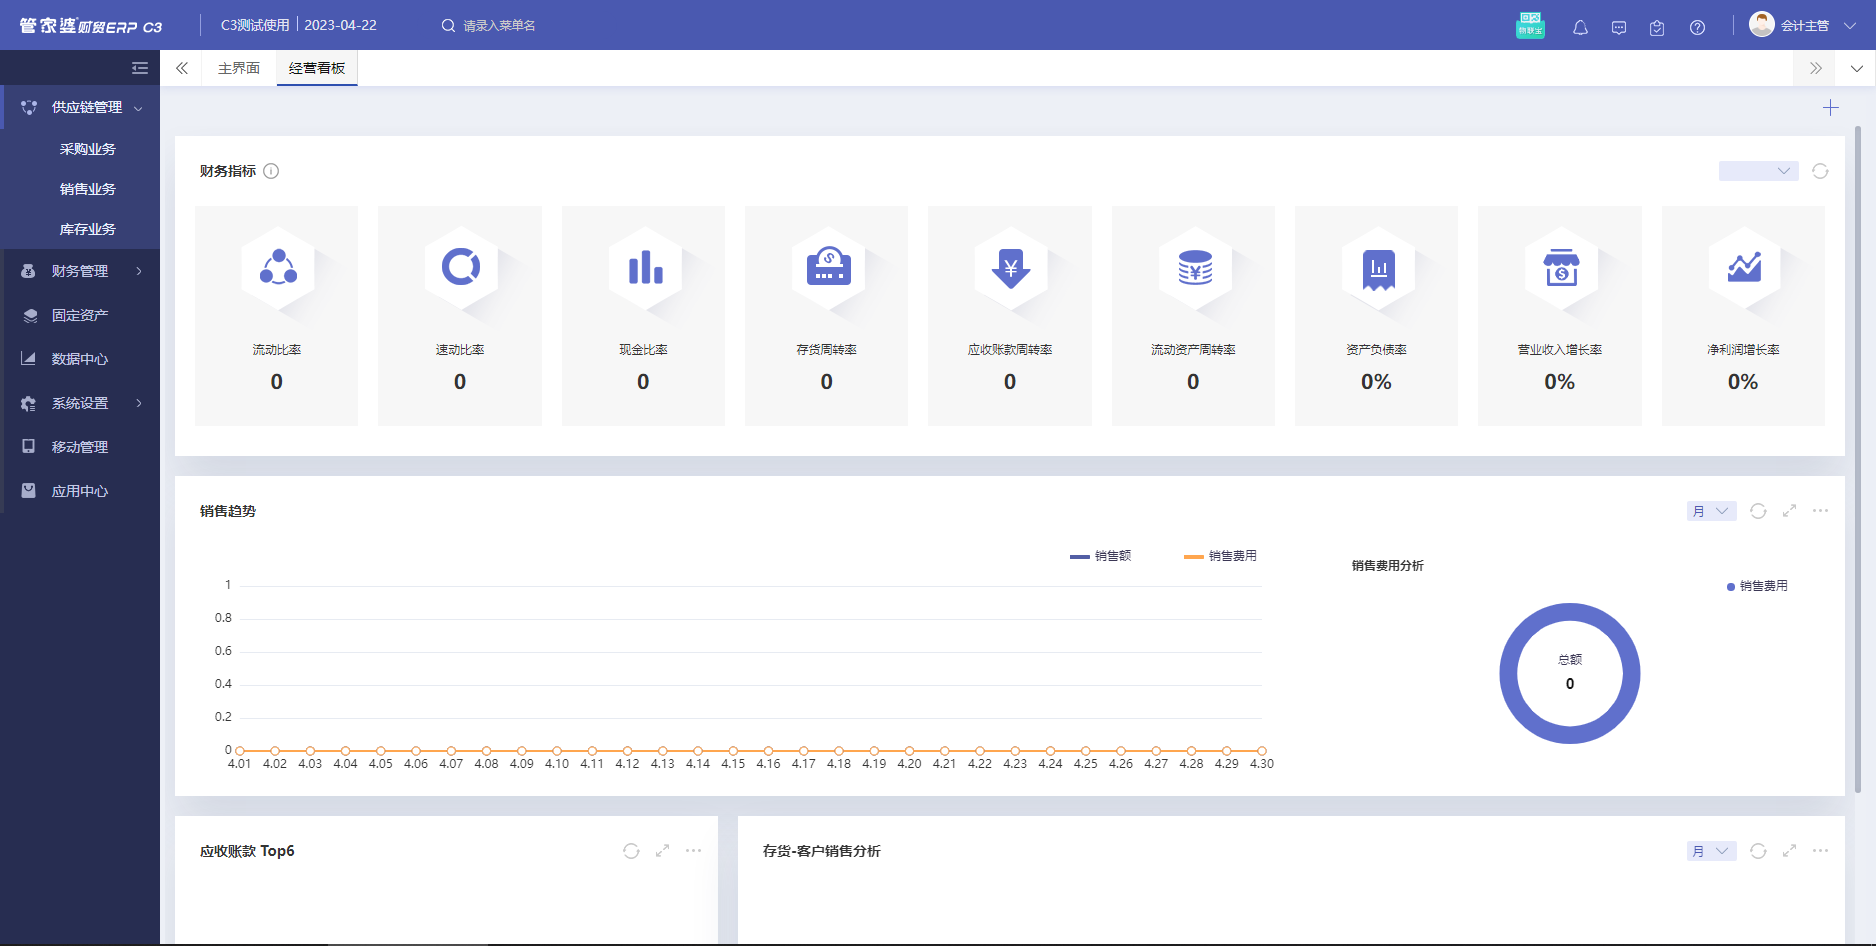1876x946 pixels.
Task: Refresh the 财务指标 panel
Action: [x=1820, y=171]
